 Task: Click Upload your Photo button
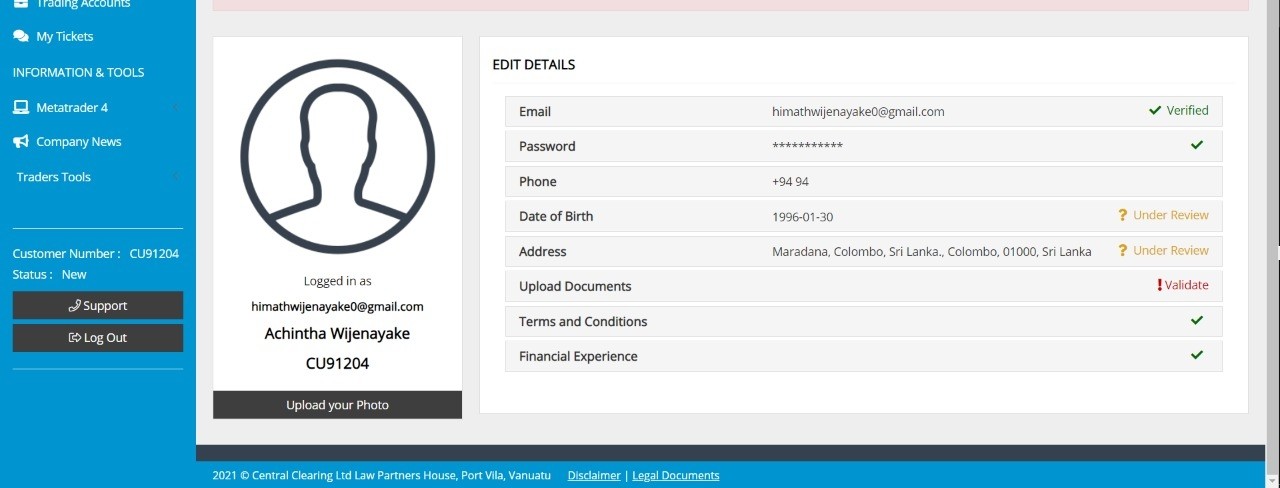[x=337, y=405]
